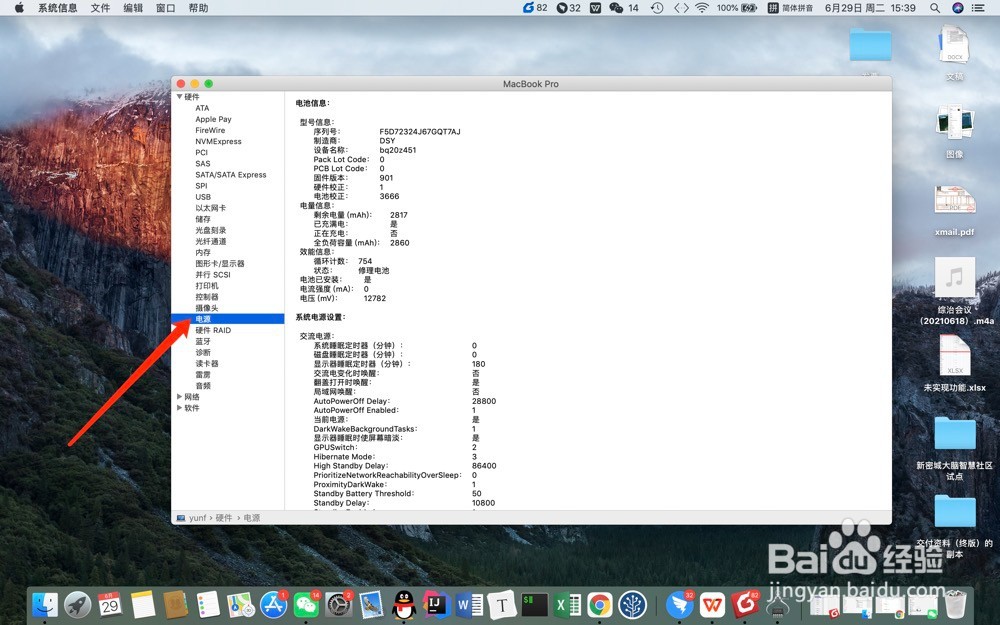Open WeChat from the Dock

[306, 604]
